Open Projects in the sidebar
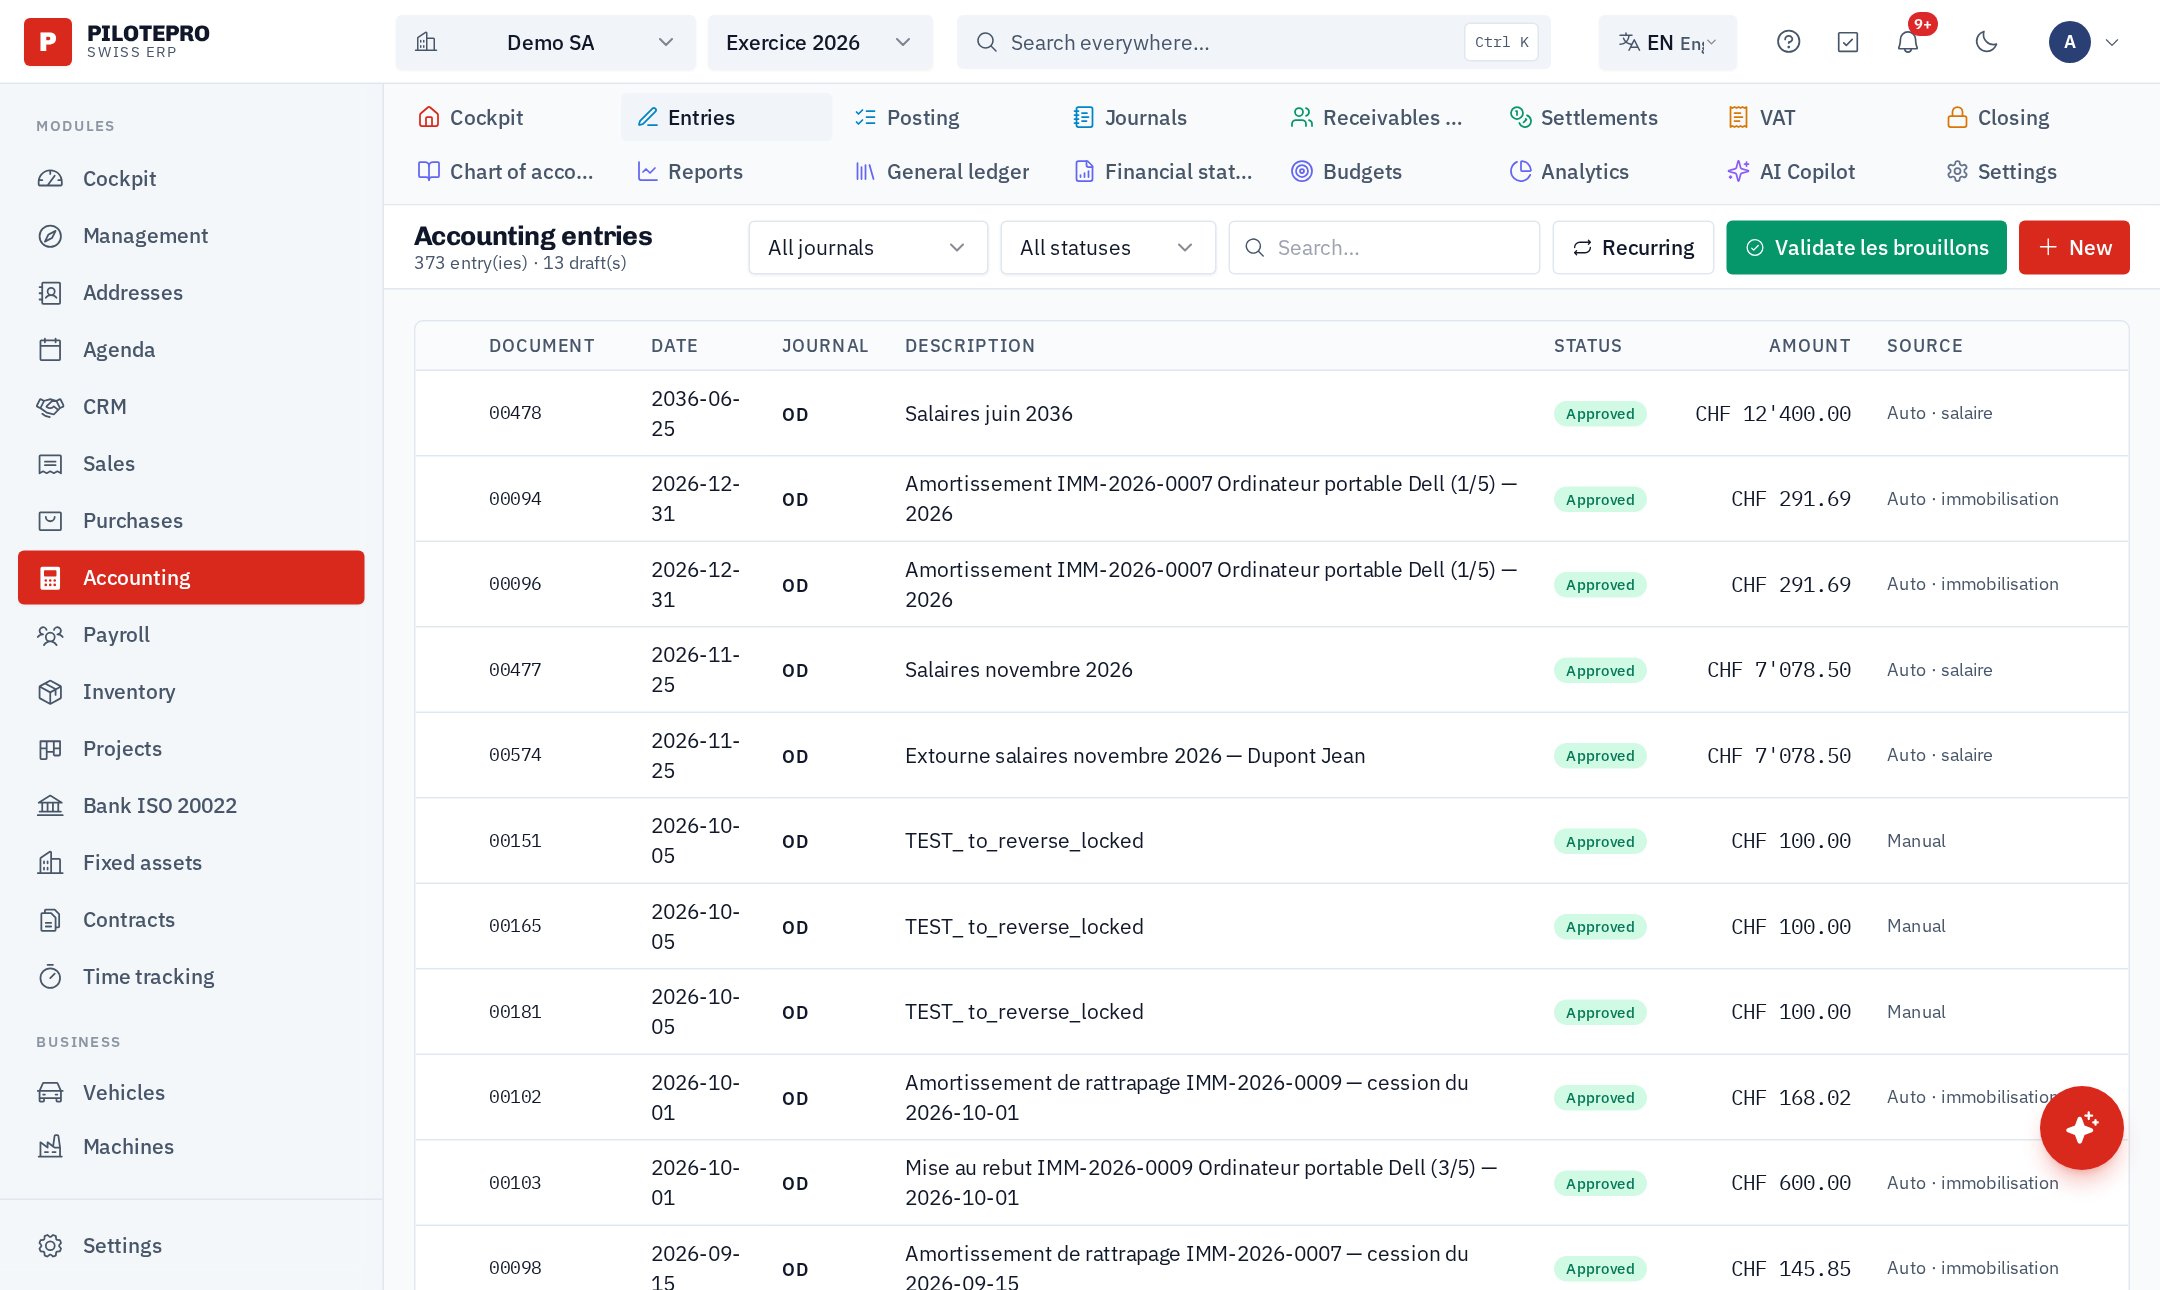Viewport: 2160px width, 1290px height. coord(191,748)
